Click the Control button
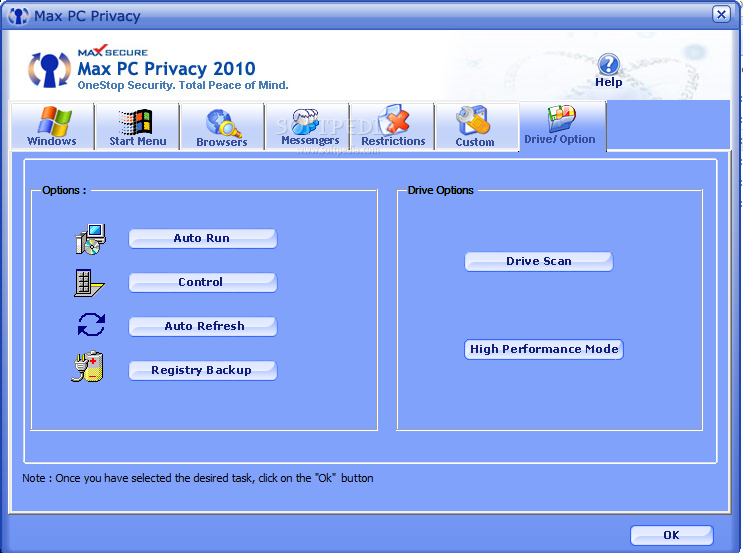The image size is (743, 553). click(203, 282)
